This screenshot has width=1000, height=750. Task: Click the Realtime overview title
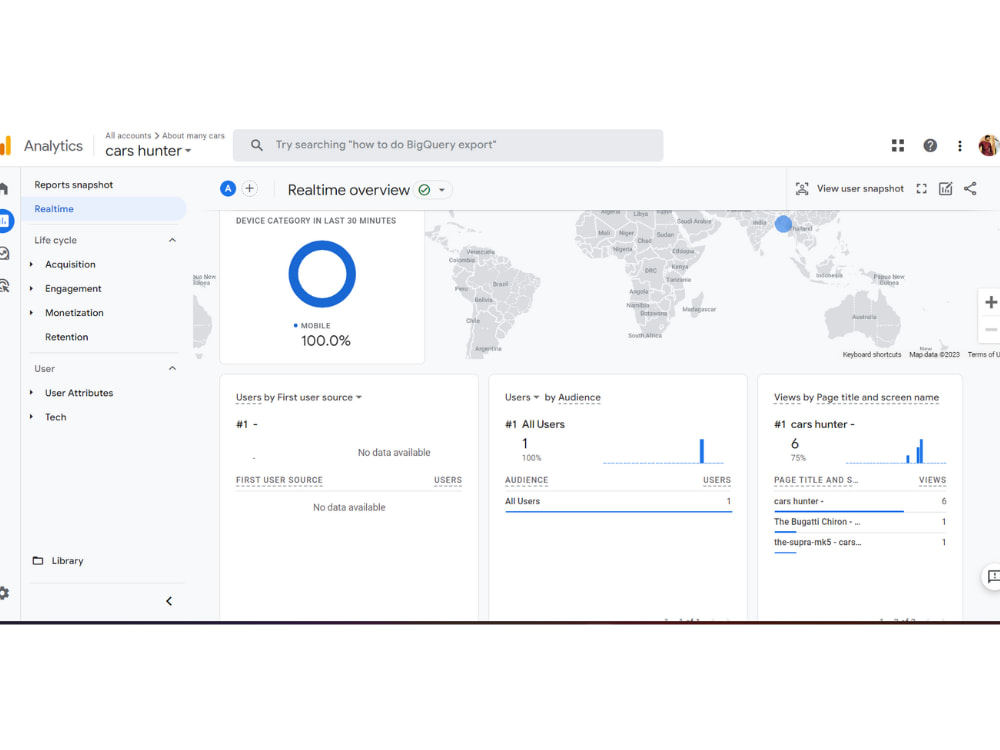pos(348,190)
